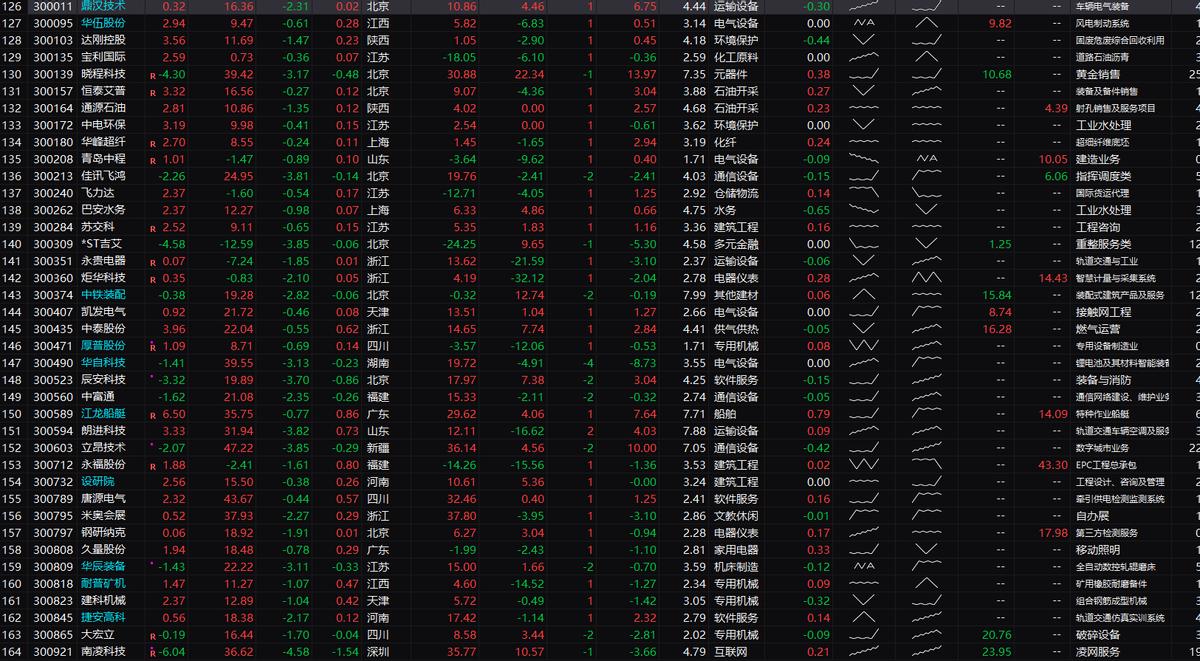1200x661 pixels.
Task: Click region 湖南 in the 华自科技 row
Action: 378,363
